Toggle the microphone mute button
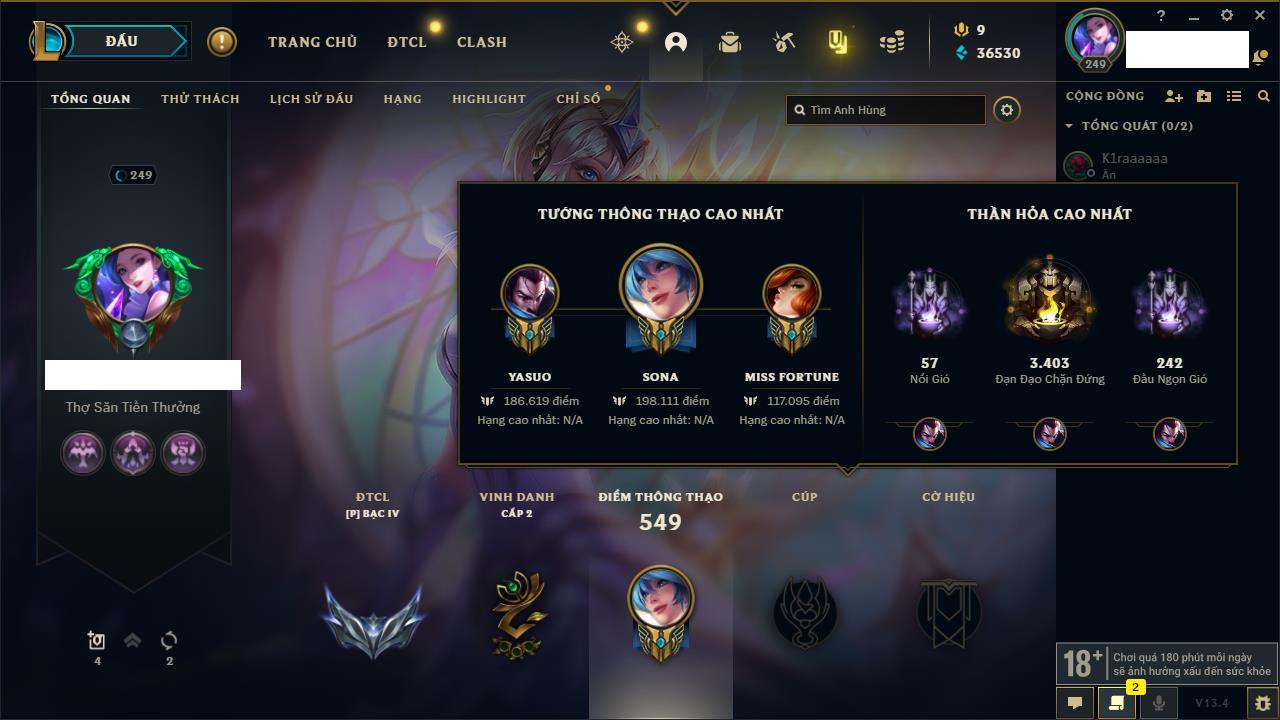The width and height of the screenshot is (1280, 720). point(1158,703)
